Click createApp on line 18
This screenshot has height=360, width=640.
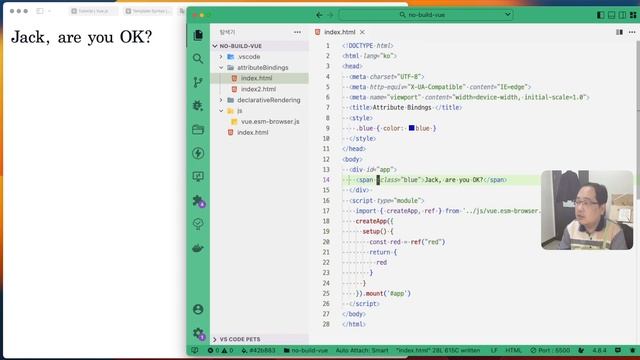coord(371,221)
